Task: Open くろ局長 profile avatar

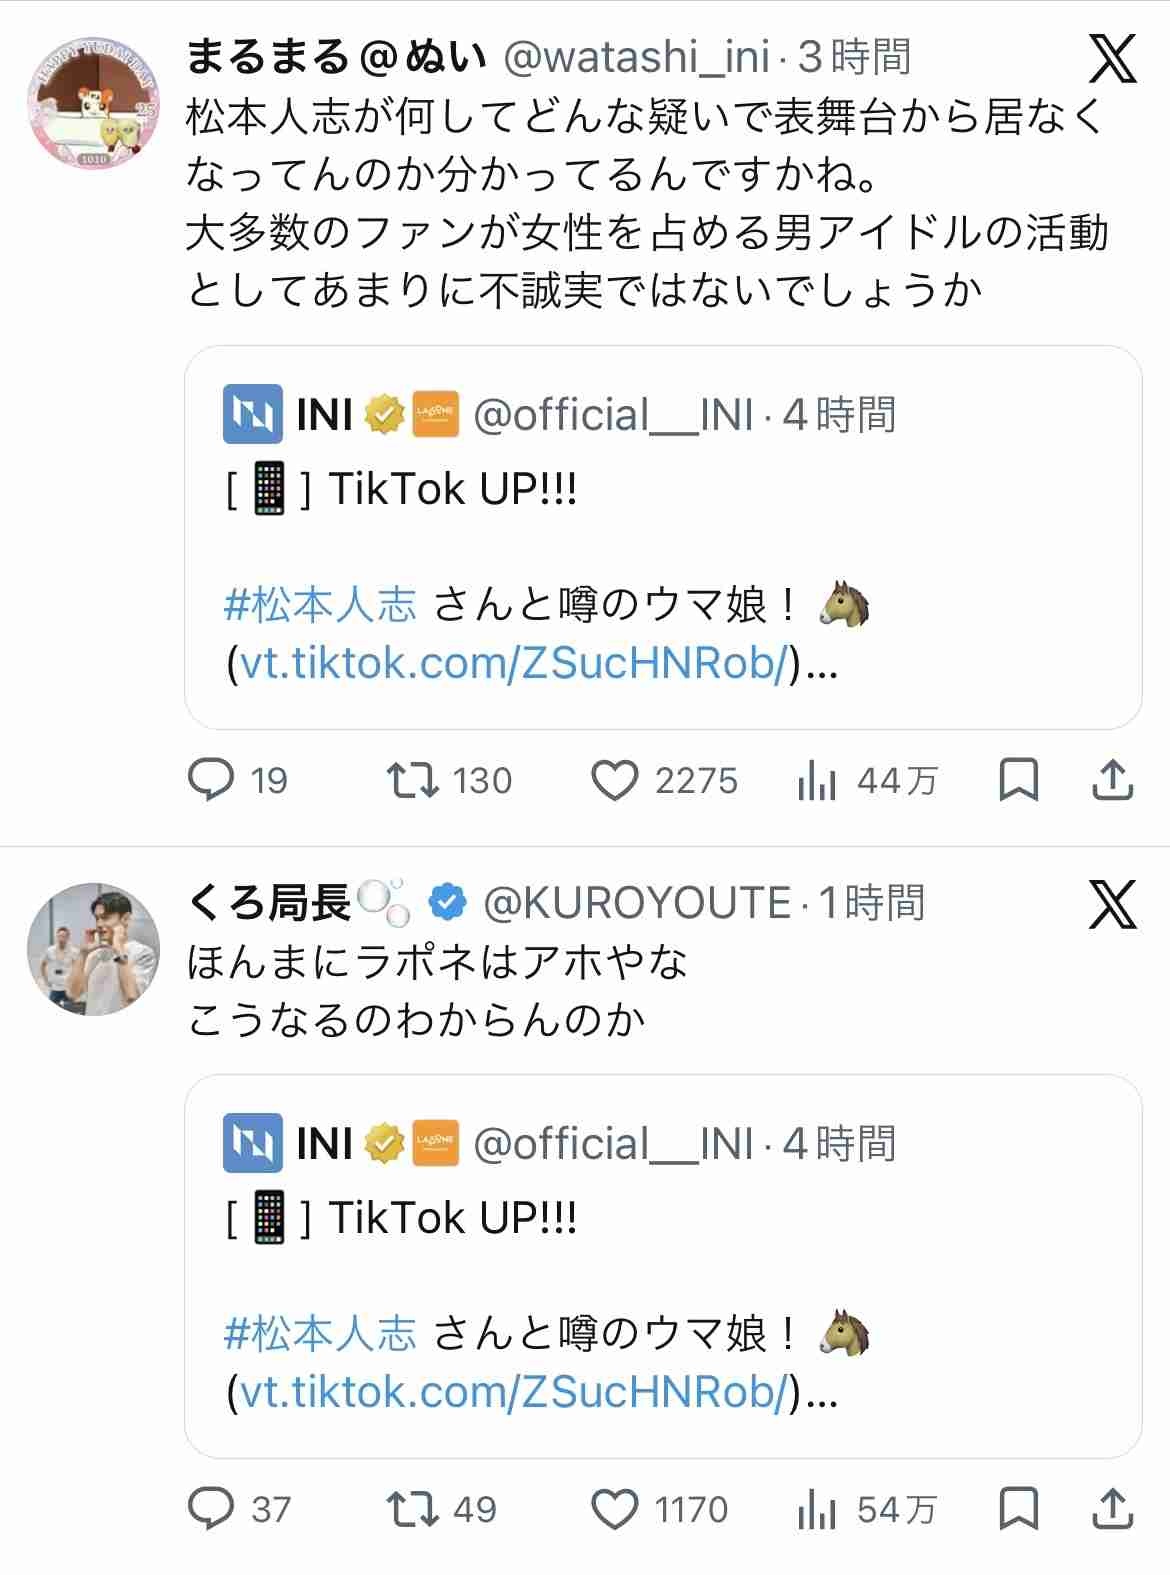Action: 93,948
